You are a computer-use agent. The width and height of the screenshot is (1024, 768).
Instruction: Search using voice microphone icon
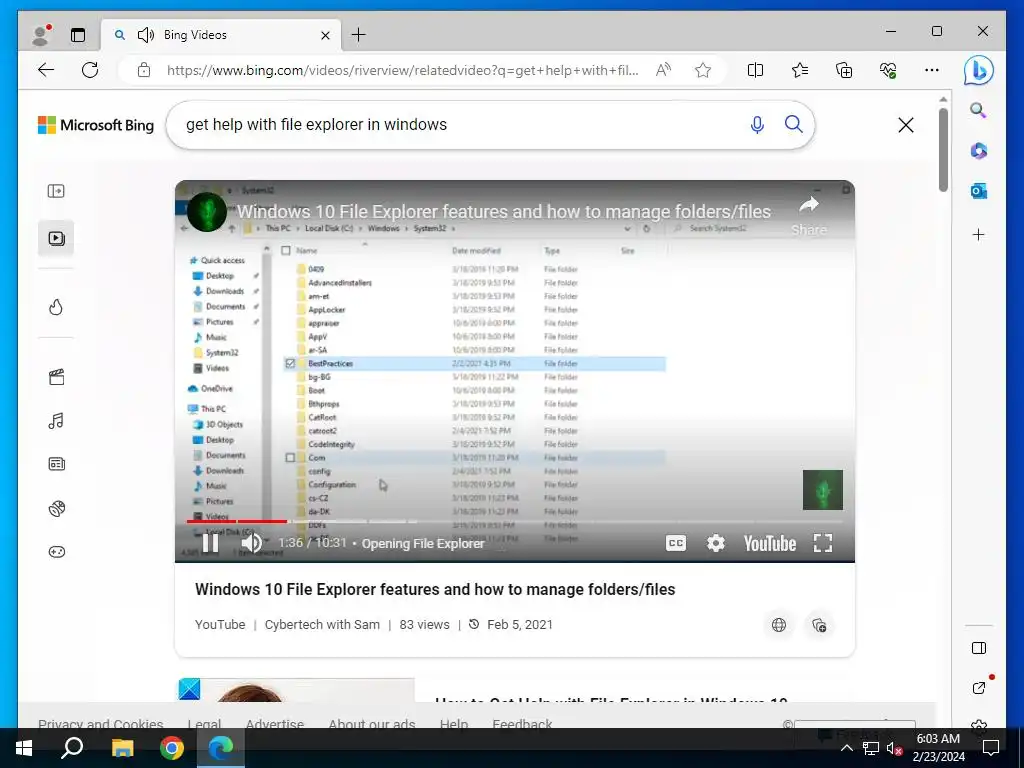pos(757,124)
